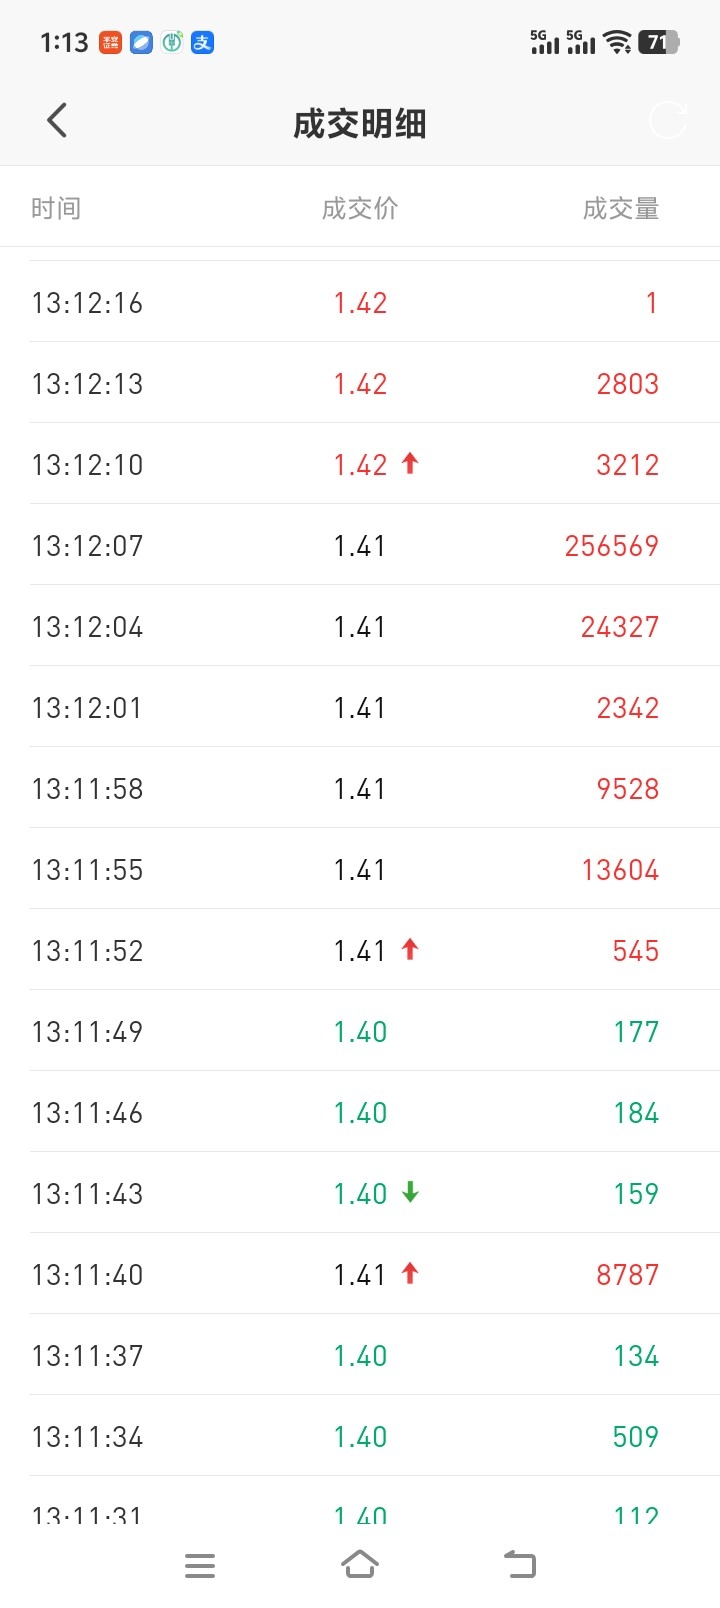The height and width of the screenshot is (1608, 720).
Task: Open the Android recent apps menu button
Action: [200, 1566]
